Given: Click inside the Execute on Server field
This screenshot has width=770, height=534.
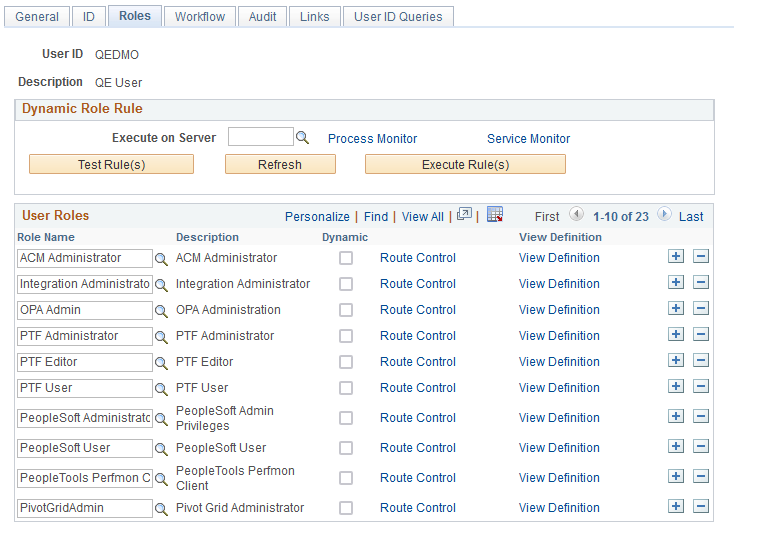Looking at the screenshot, I should tap(260, 137).
